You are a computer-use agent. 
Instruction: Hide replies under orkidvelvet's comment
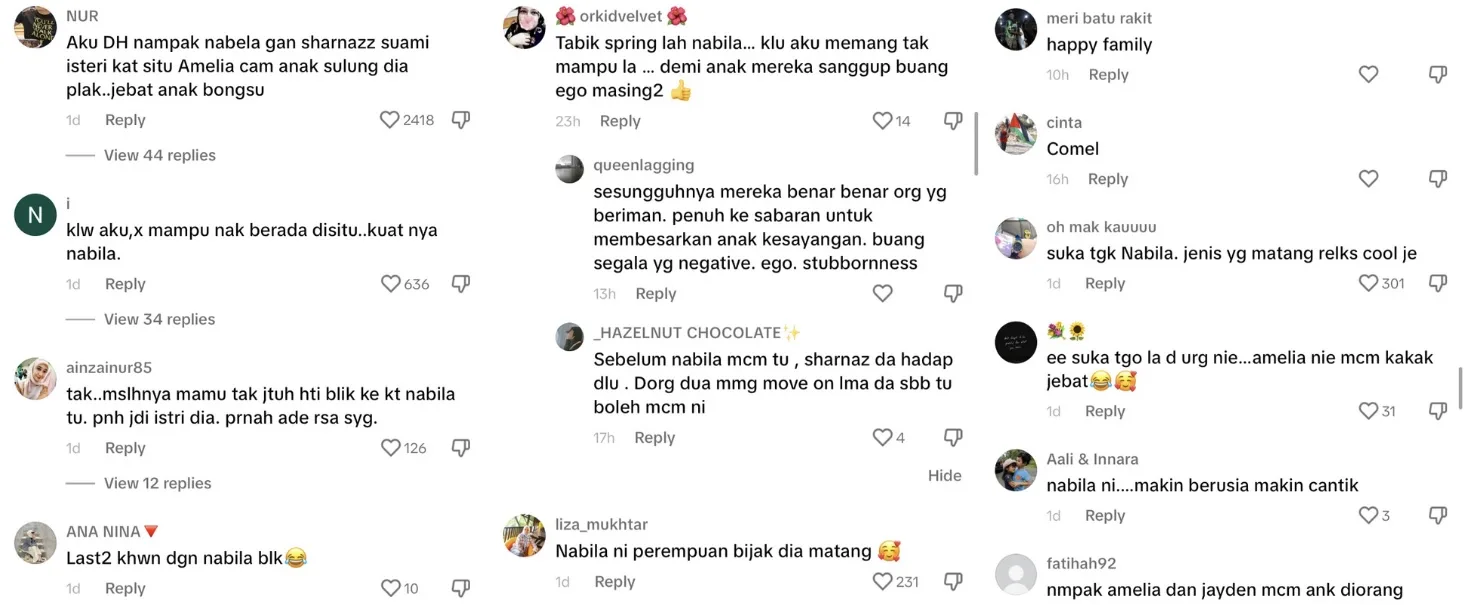click(945, 476)
